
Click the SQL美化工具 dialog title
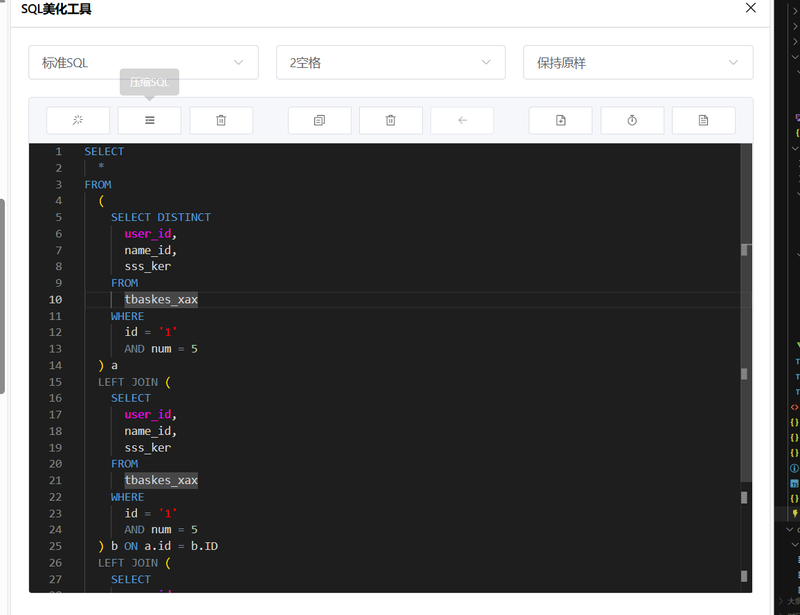[56, 9]
